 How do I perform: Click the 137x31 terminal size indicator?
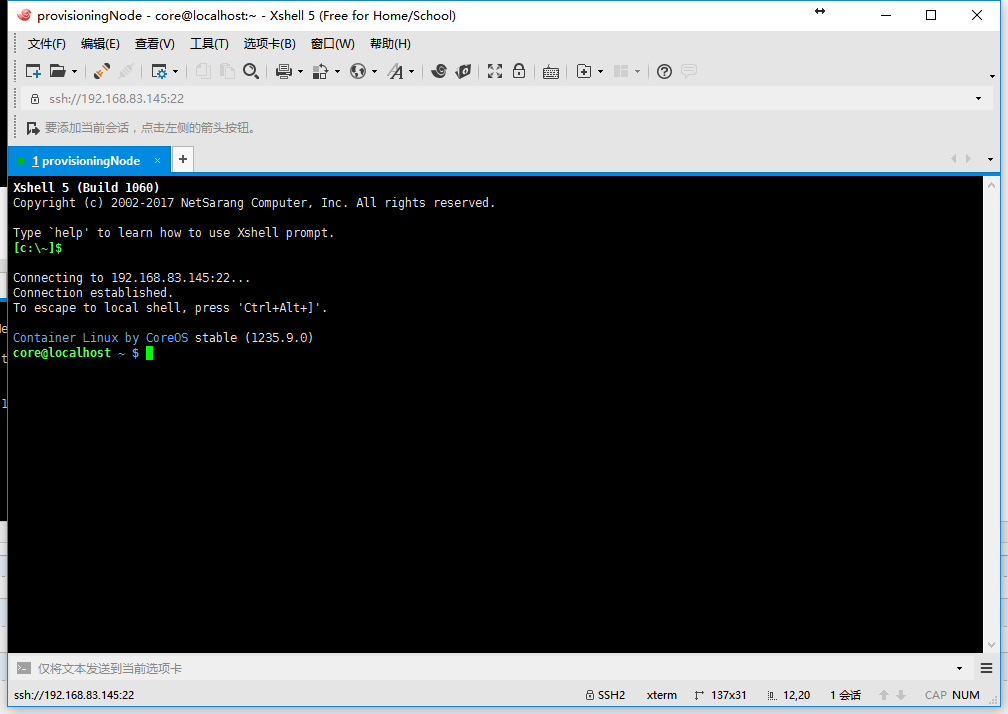point(721,695)
